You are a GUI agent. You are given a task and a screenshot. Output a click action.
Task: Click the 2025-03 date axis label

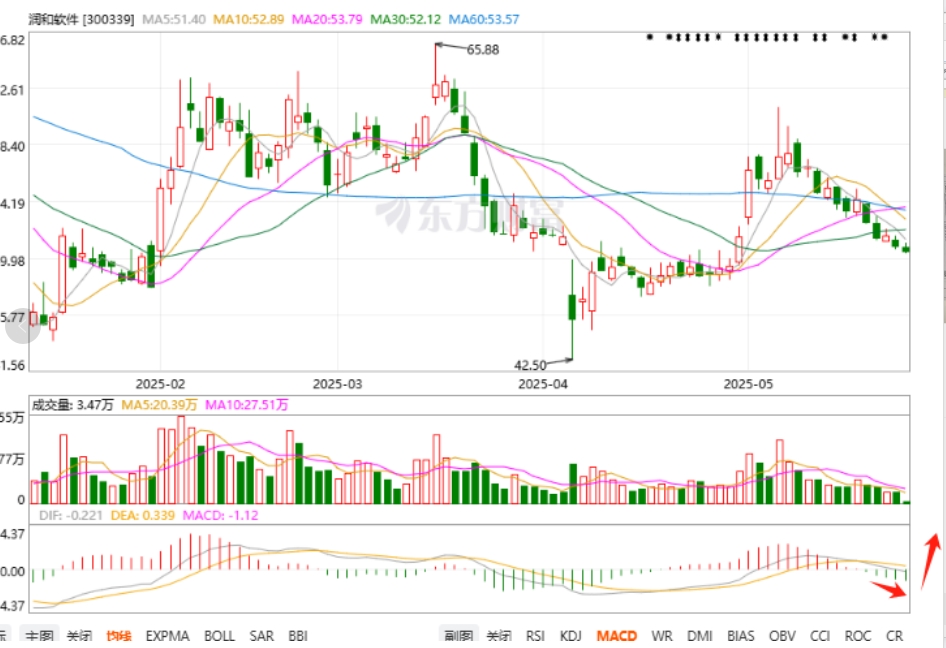pyautogui.click(x=337, y=384)
